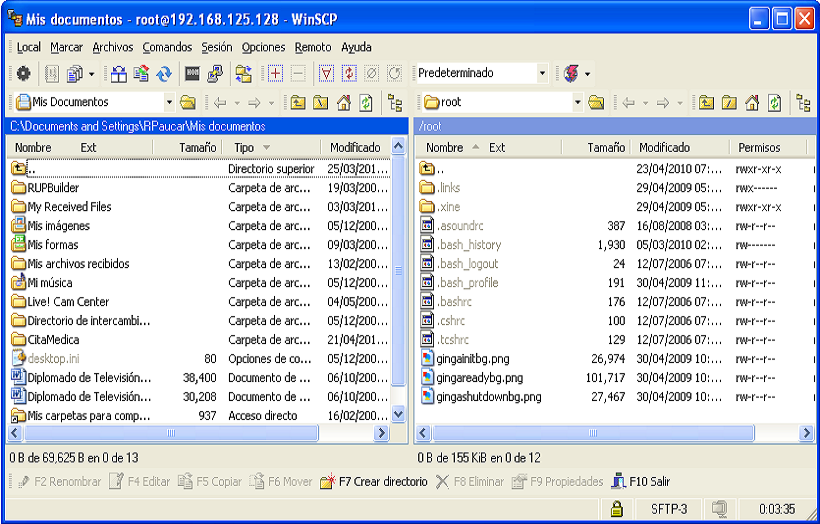Go to local root directory icon
The image size is (820, 524).
coord(321,102)
